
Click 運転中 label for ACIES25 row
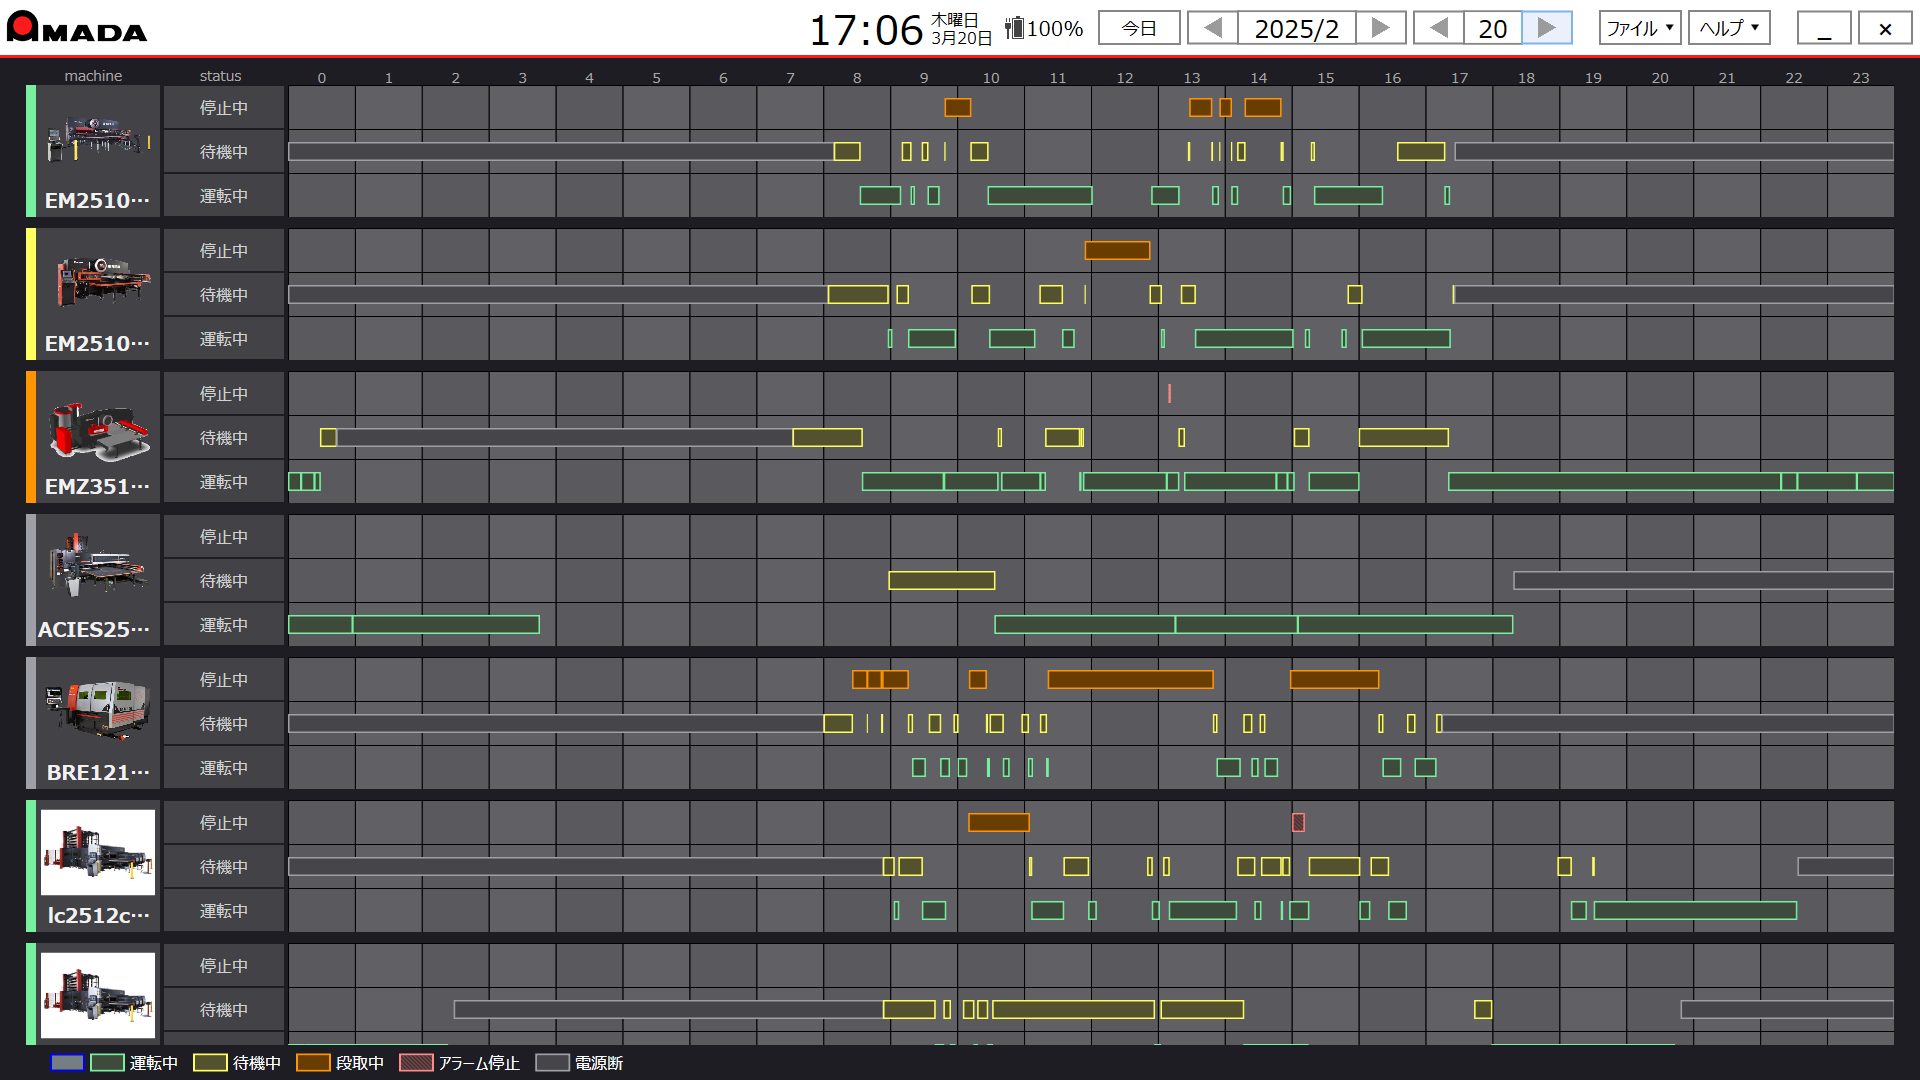coord(224,625)
